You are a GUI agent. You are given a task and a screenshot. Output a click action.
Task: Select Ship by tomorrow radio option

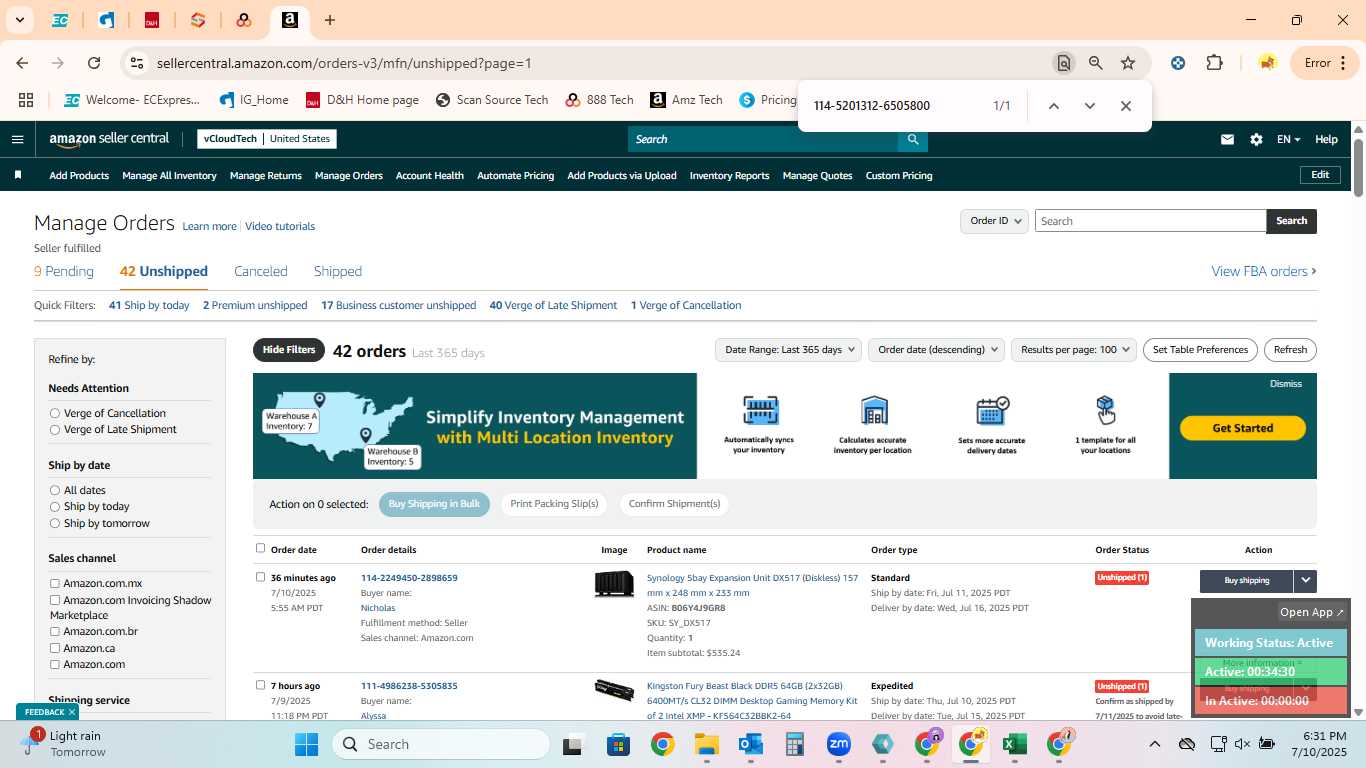tap(55, 523)
